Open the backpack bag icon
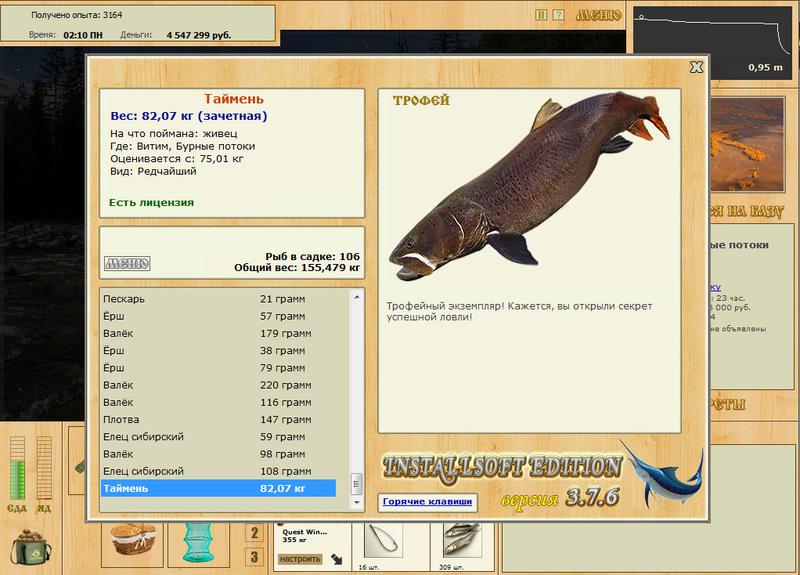The width and height of the screenshot is (800, 575). (x=31, y=547)
